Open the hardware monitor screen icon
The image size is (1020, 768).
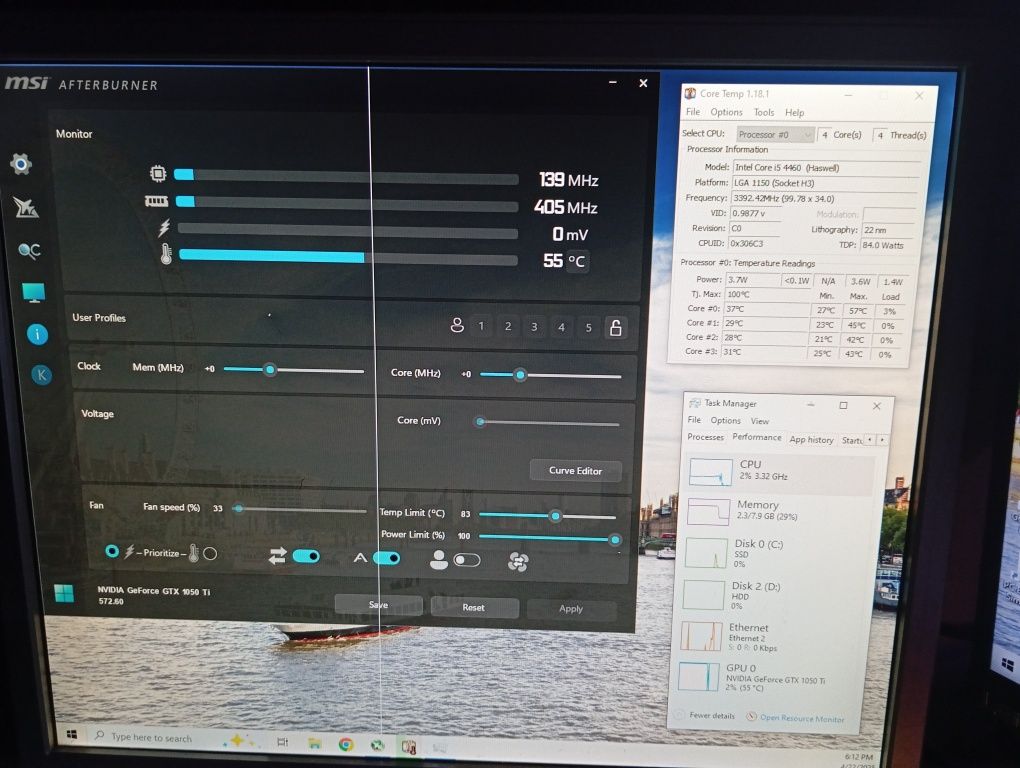click(x=33, y=293)
